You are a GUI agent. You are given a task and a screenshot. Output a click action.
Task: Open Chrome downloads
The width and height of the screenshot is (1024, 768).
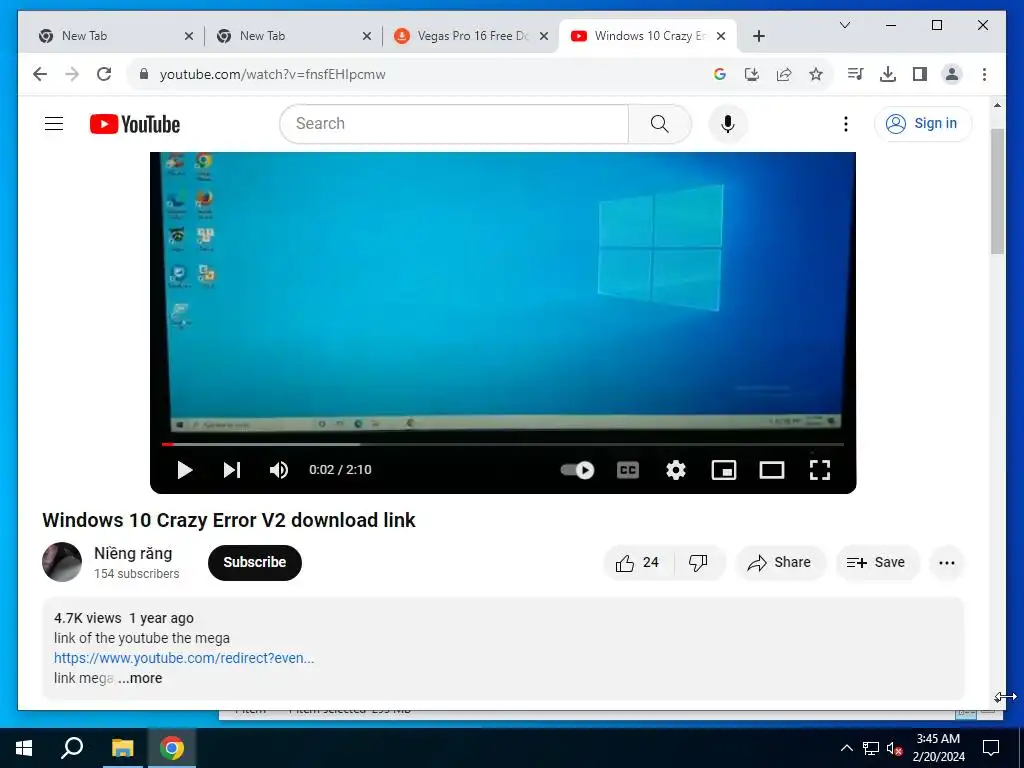tap(888, 74)
